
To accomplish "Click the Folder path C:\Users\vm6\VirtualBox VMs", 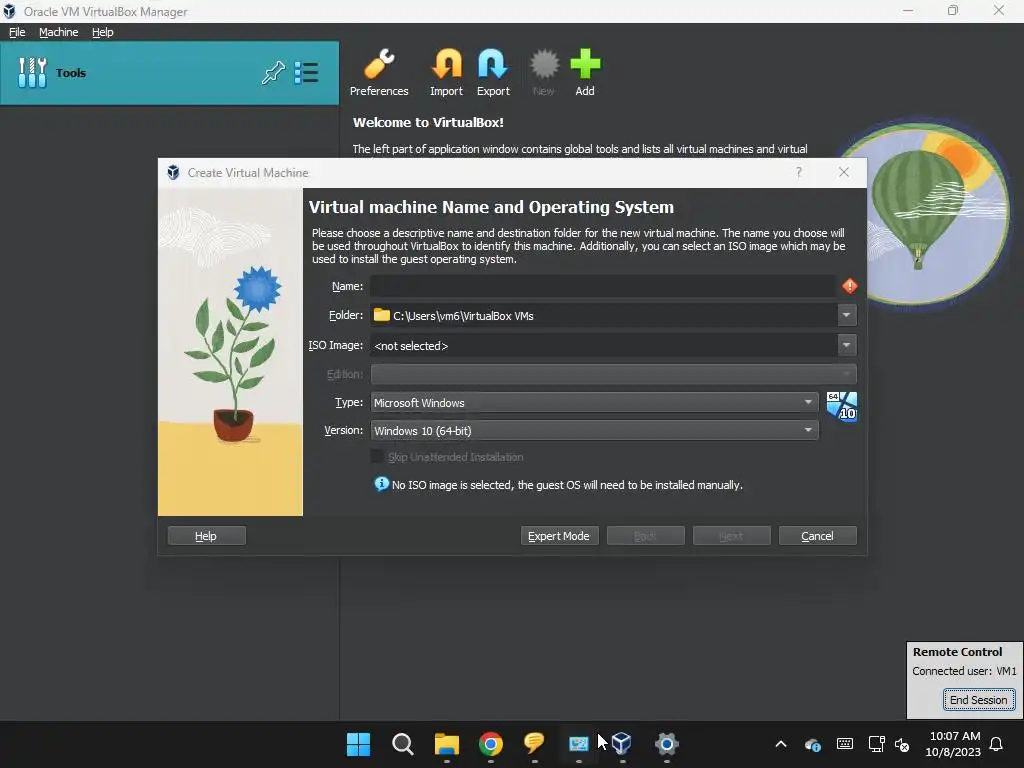I will click(463, 316).
